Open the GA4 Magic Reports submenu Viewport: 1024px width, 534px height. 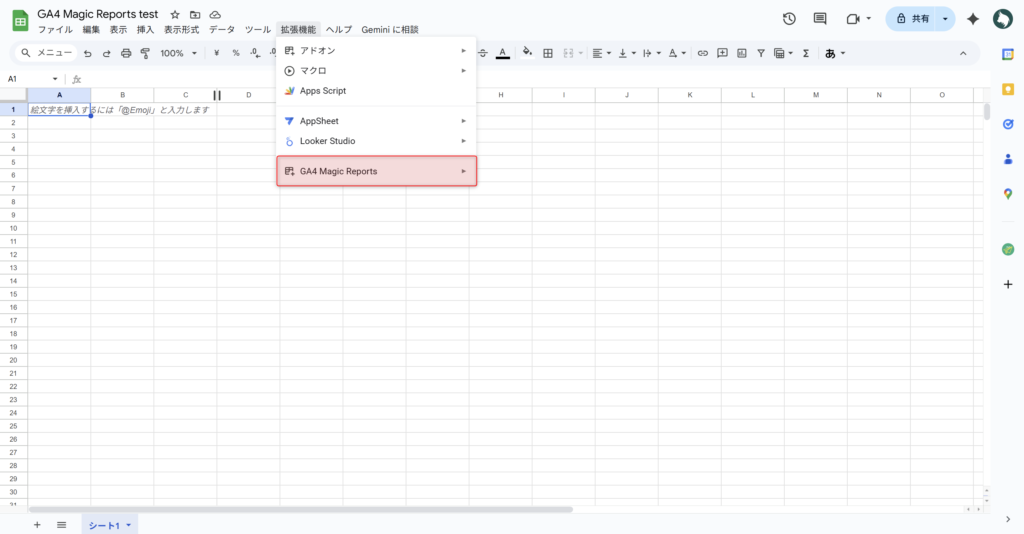[376, 171]
